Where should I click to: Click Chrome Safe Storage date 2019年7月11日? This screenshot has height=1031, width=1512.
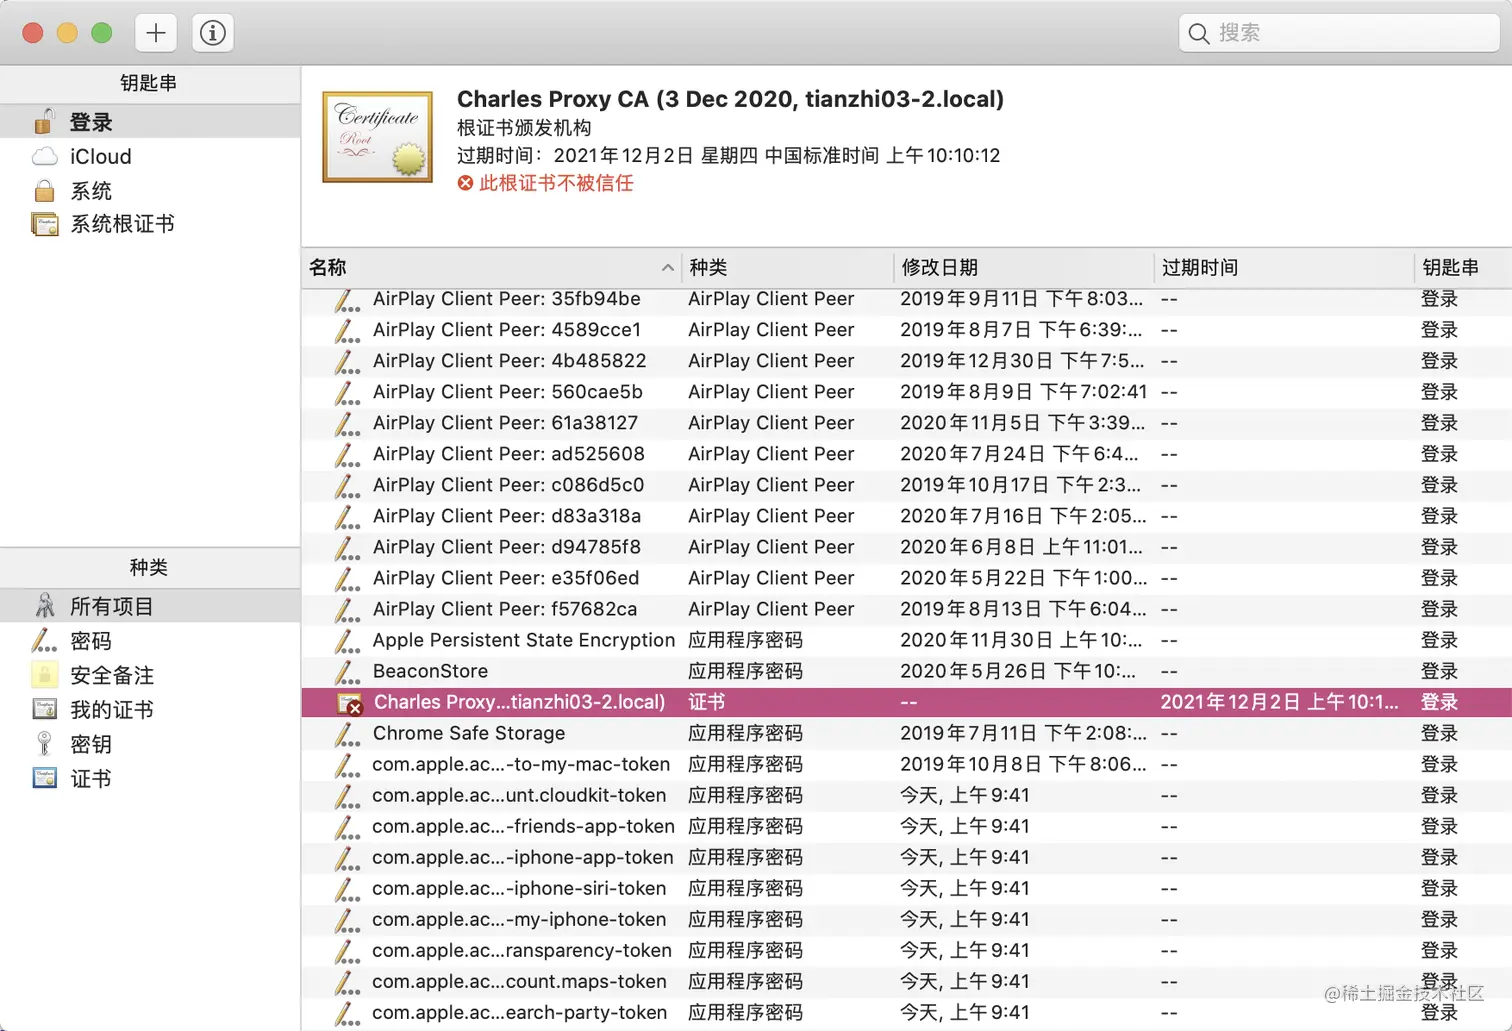(1023, 733)
